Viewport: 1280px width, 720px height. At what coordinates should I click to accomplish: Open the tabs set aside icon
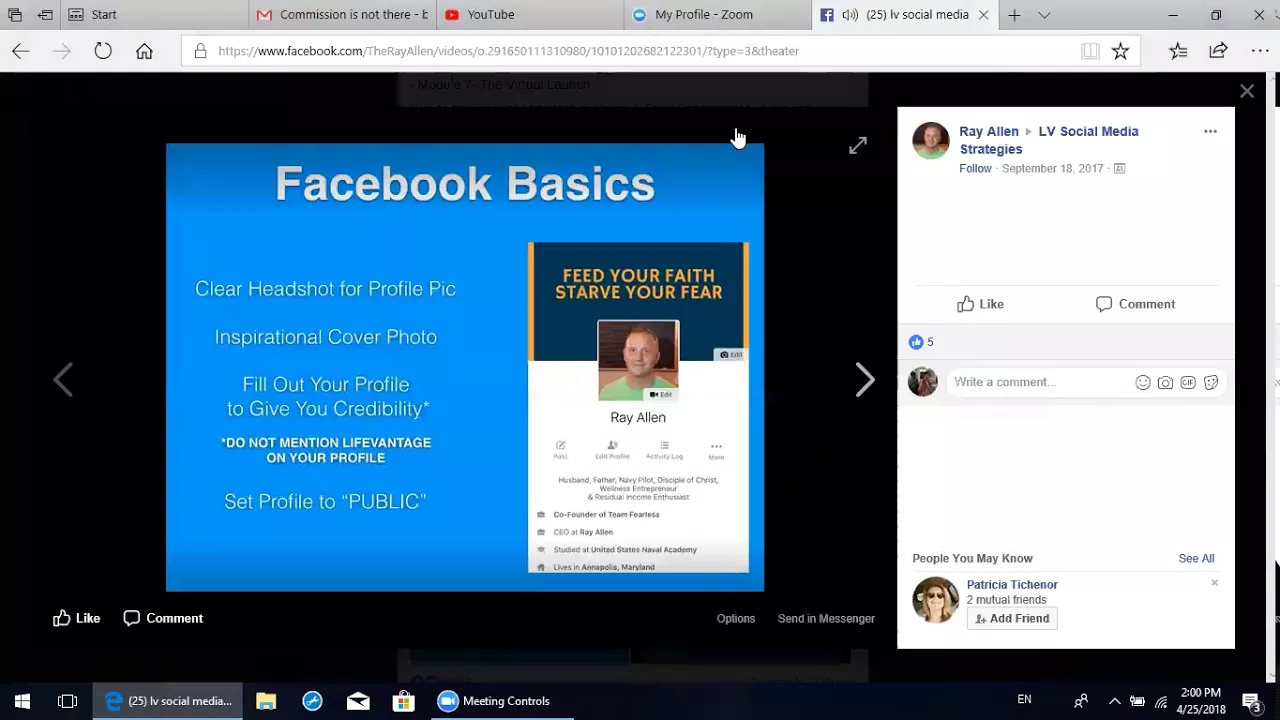point(15,15)
